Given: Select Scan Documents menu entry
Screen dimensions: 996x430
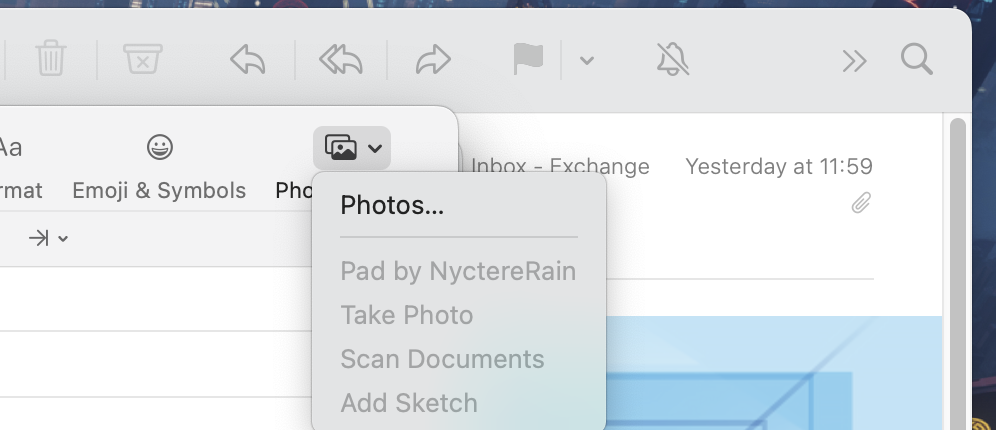Looking at the screenshot, I should coord(442,359).
